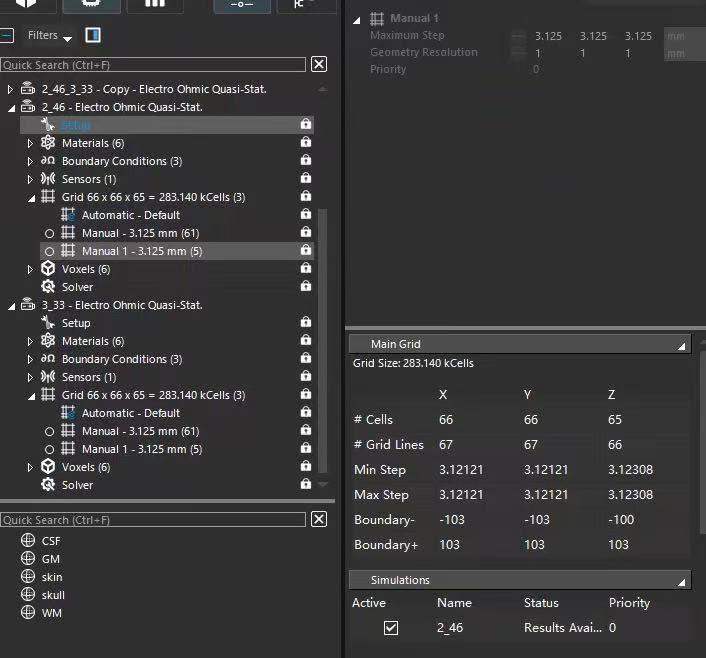The image size is (706, 658).
Task: Click the Voxels cube icon under 2_46
Action: point(48,268)
